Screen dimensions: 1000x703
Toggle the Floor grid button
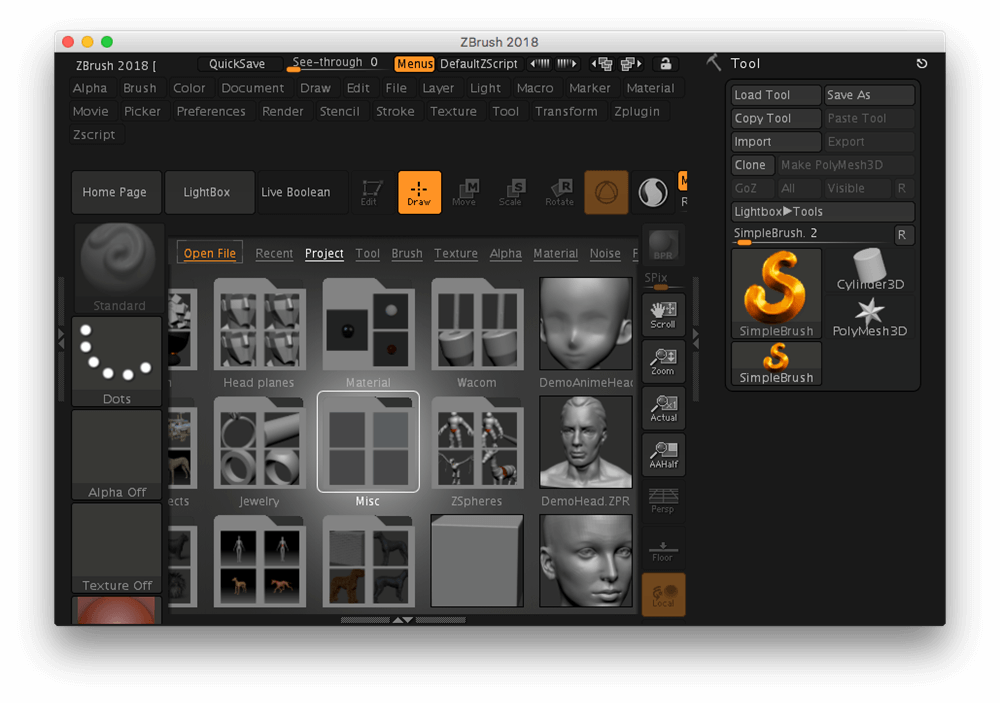point(663,549)
